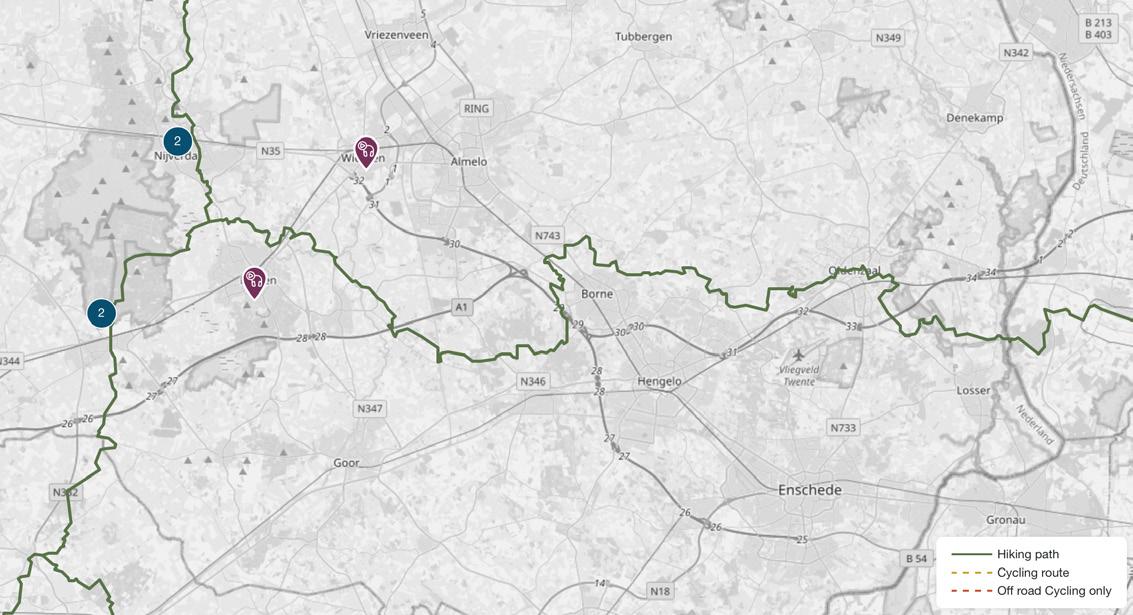Click the N743 road shield

[x=548, y=236]
